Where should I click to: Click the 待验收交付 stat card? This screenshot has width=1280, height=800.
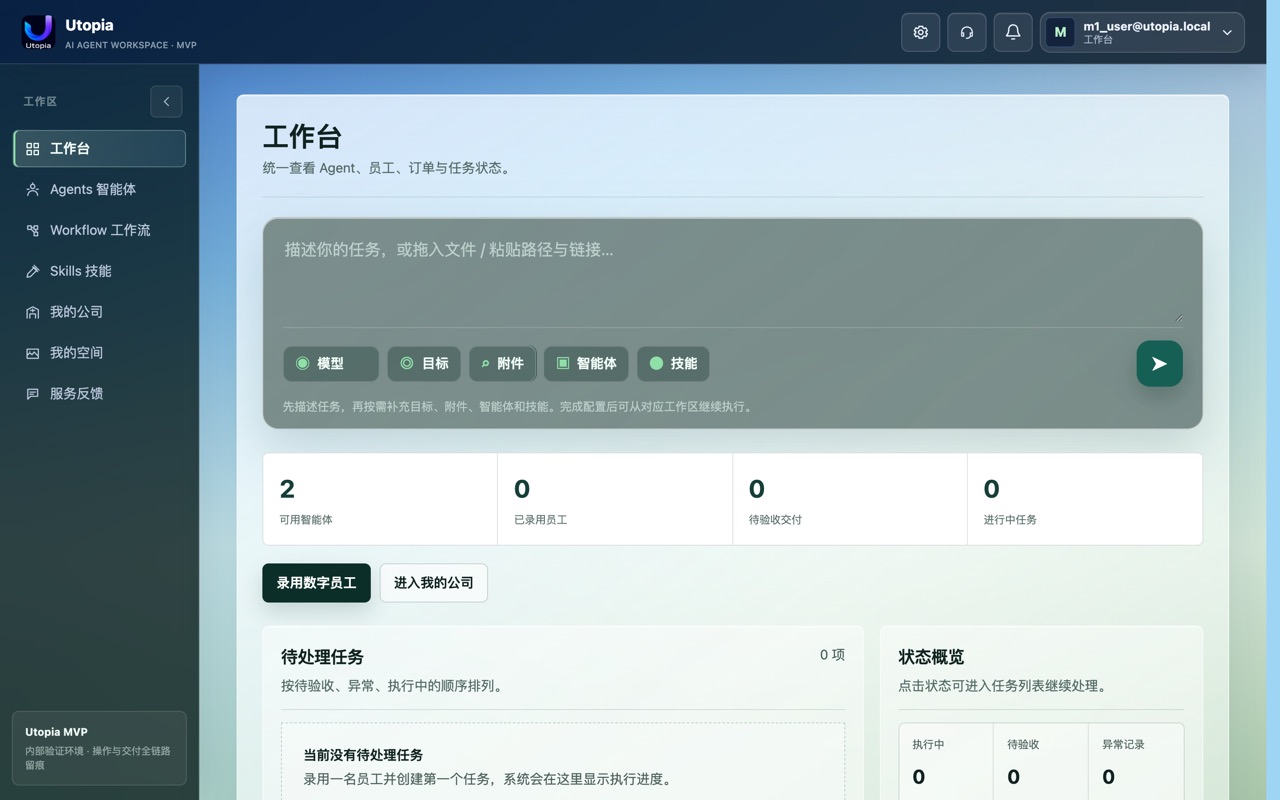click(x=850, y=499)
